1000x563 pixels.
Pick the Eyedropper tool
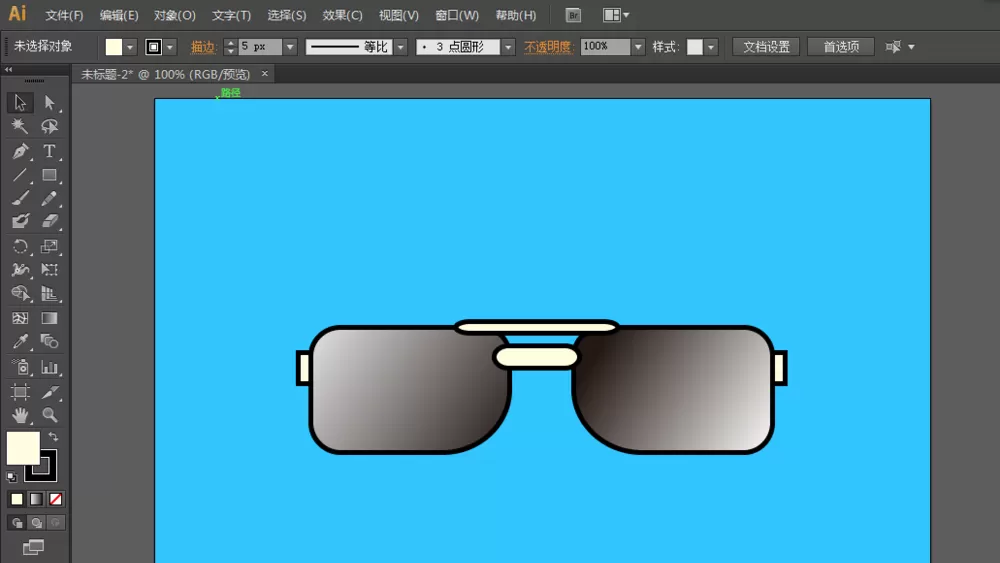[x=20, y=342]
